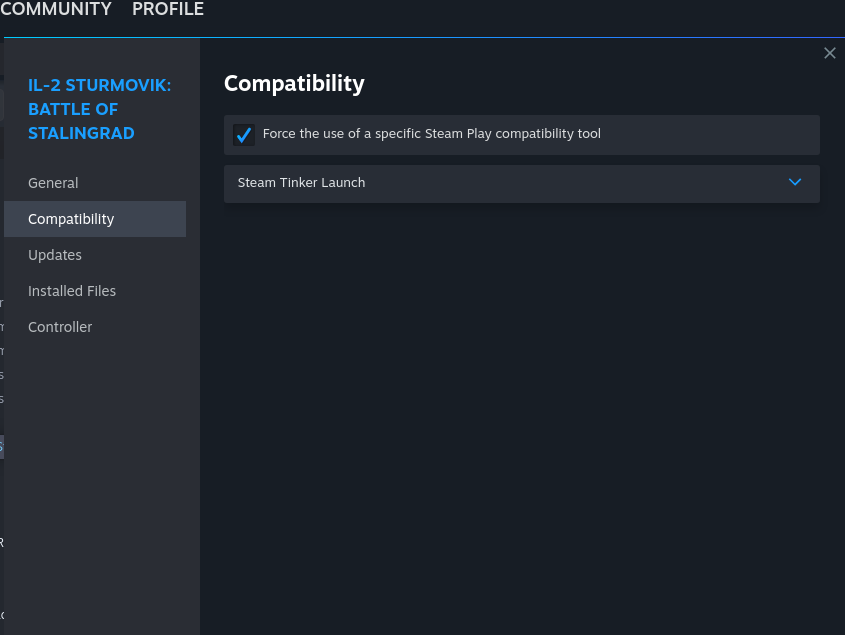Image resolution: width=845 pixels, height=635 pixels.
Task: Click the partially visible library entry ending in R
Action: 3,541
